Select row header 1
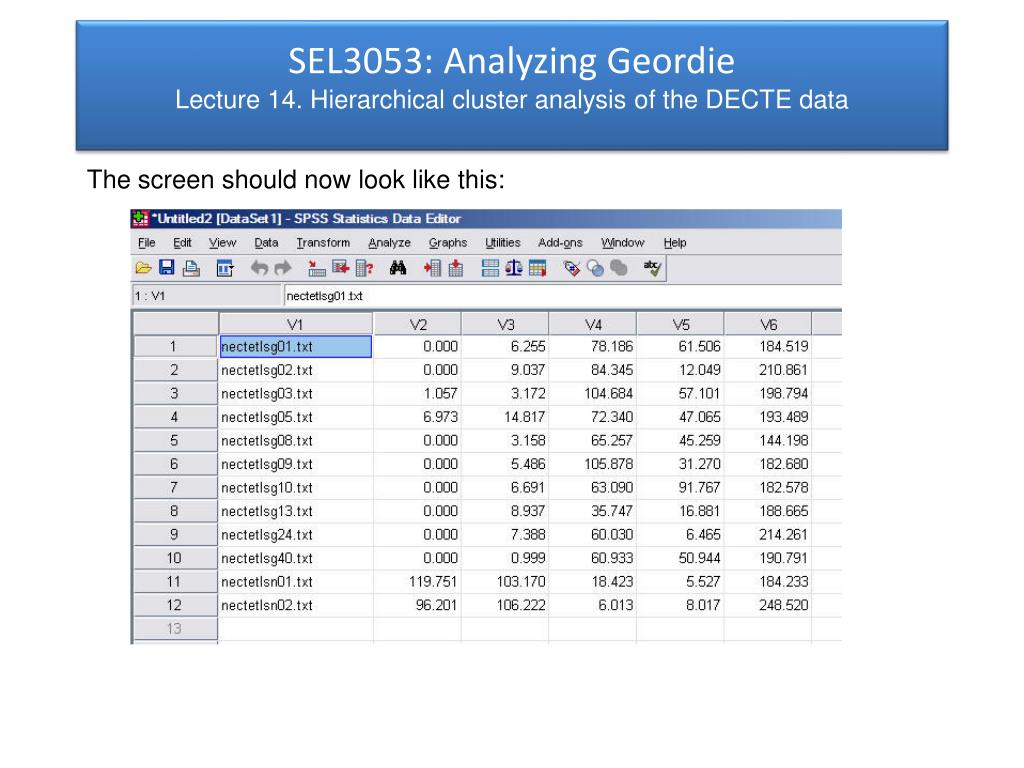This screenshot has height=768, width=1024. 175,347
